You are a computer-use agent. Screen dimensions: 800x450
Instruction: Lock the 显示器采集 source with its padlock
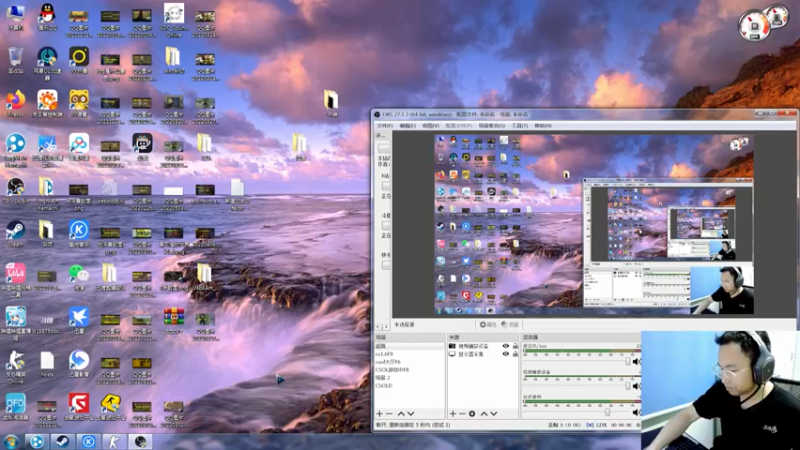515,354
